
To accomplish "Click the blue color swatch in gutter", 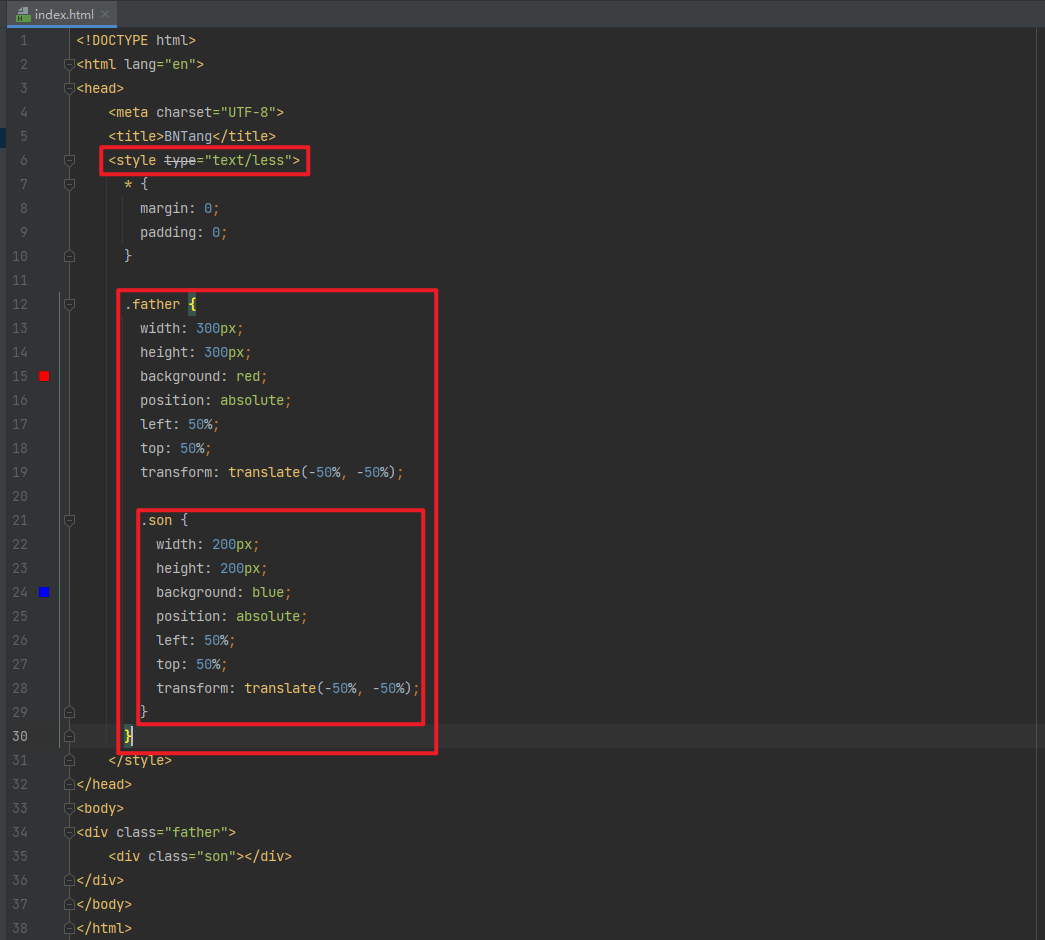I will (44, 592).
